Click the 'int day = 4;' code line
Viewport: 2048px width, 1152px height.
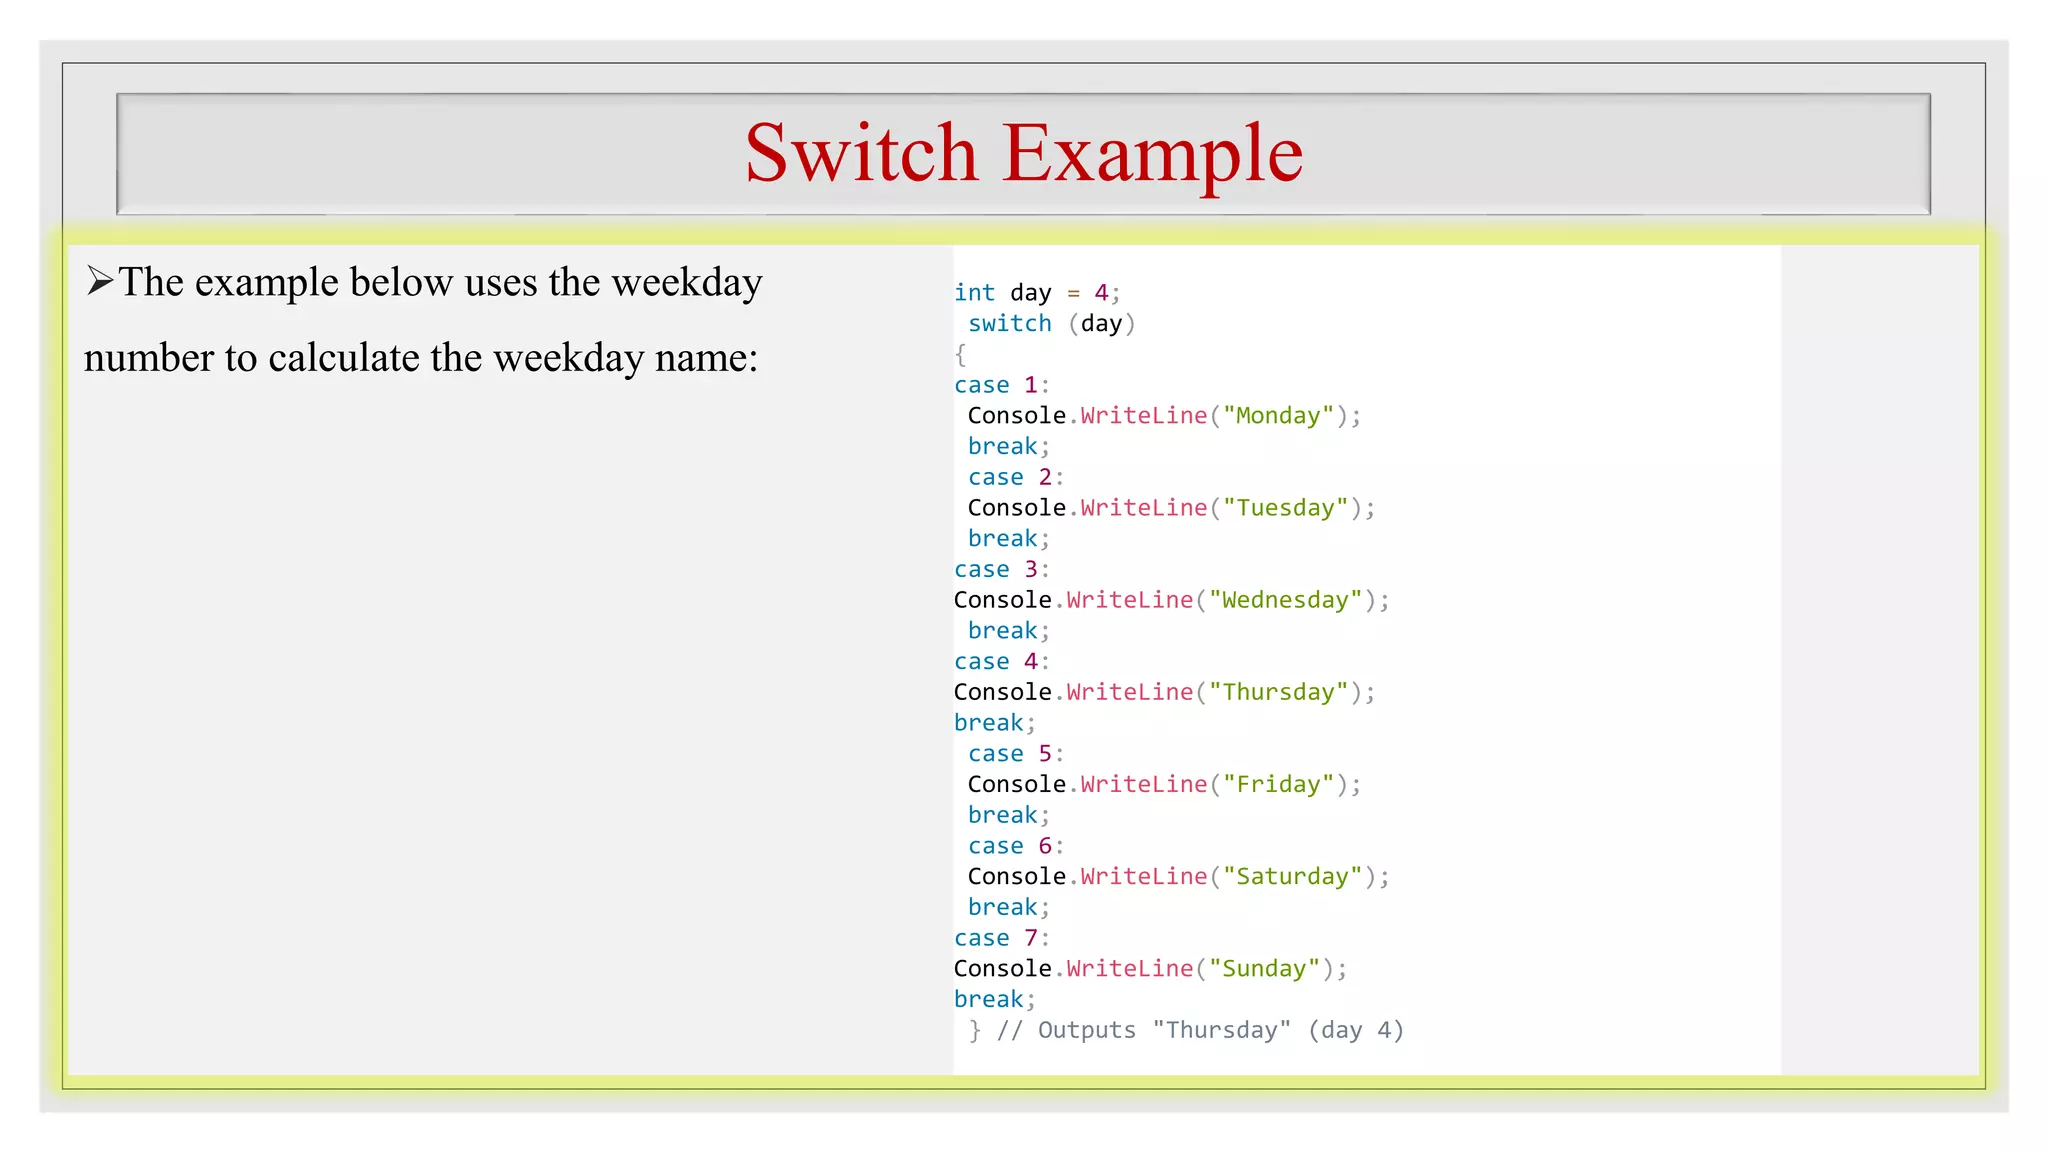point(1036,293)
